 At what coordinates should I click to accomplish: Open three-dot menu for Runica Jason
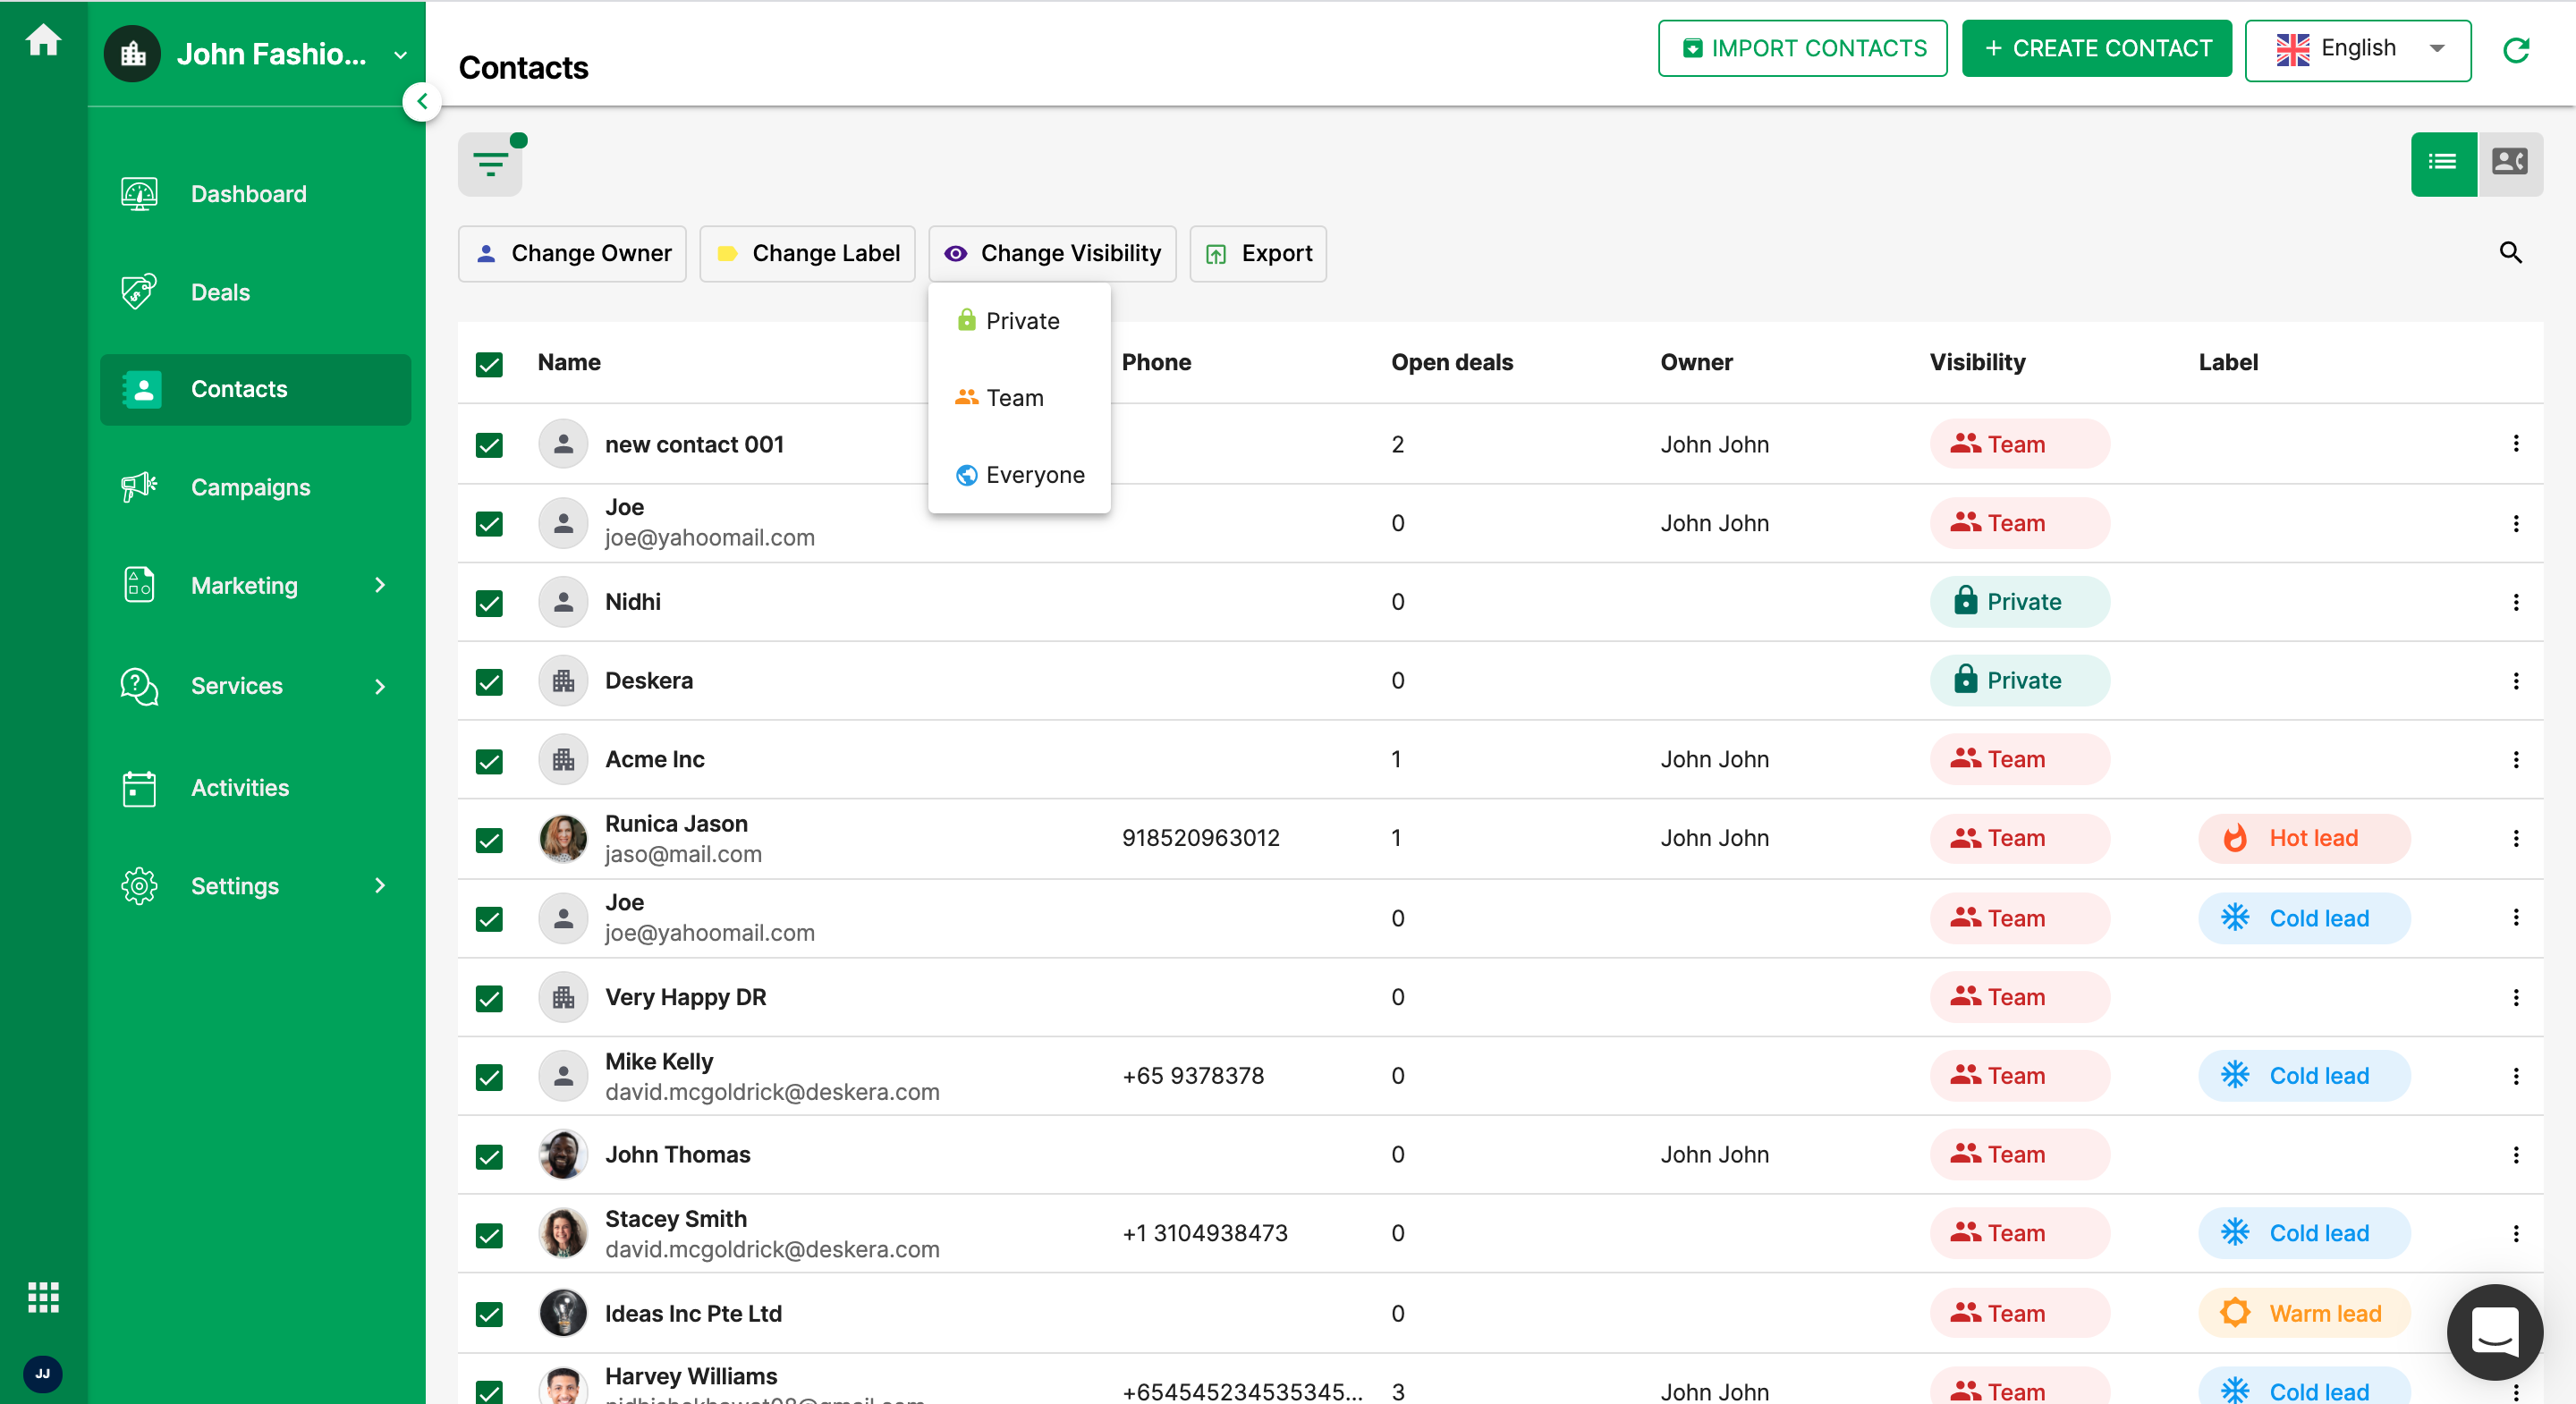coord(2517,839)
